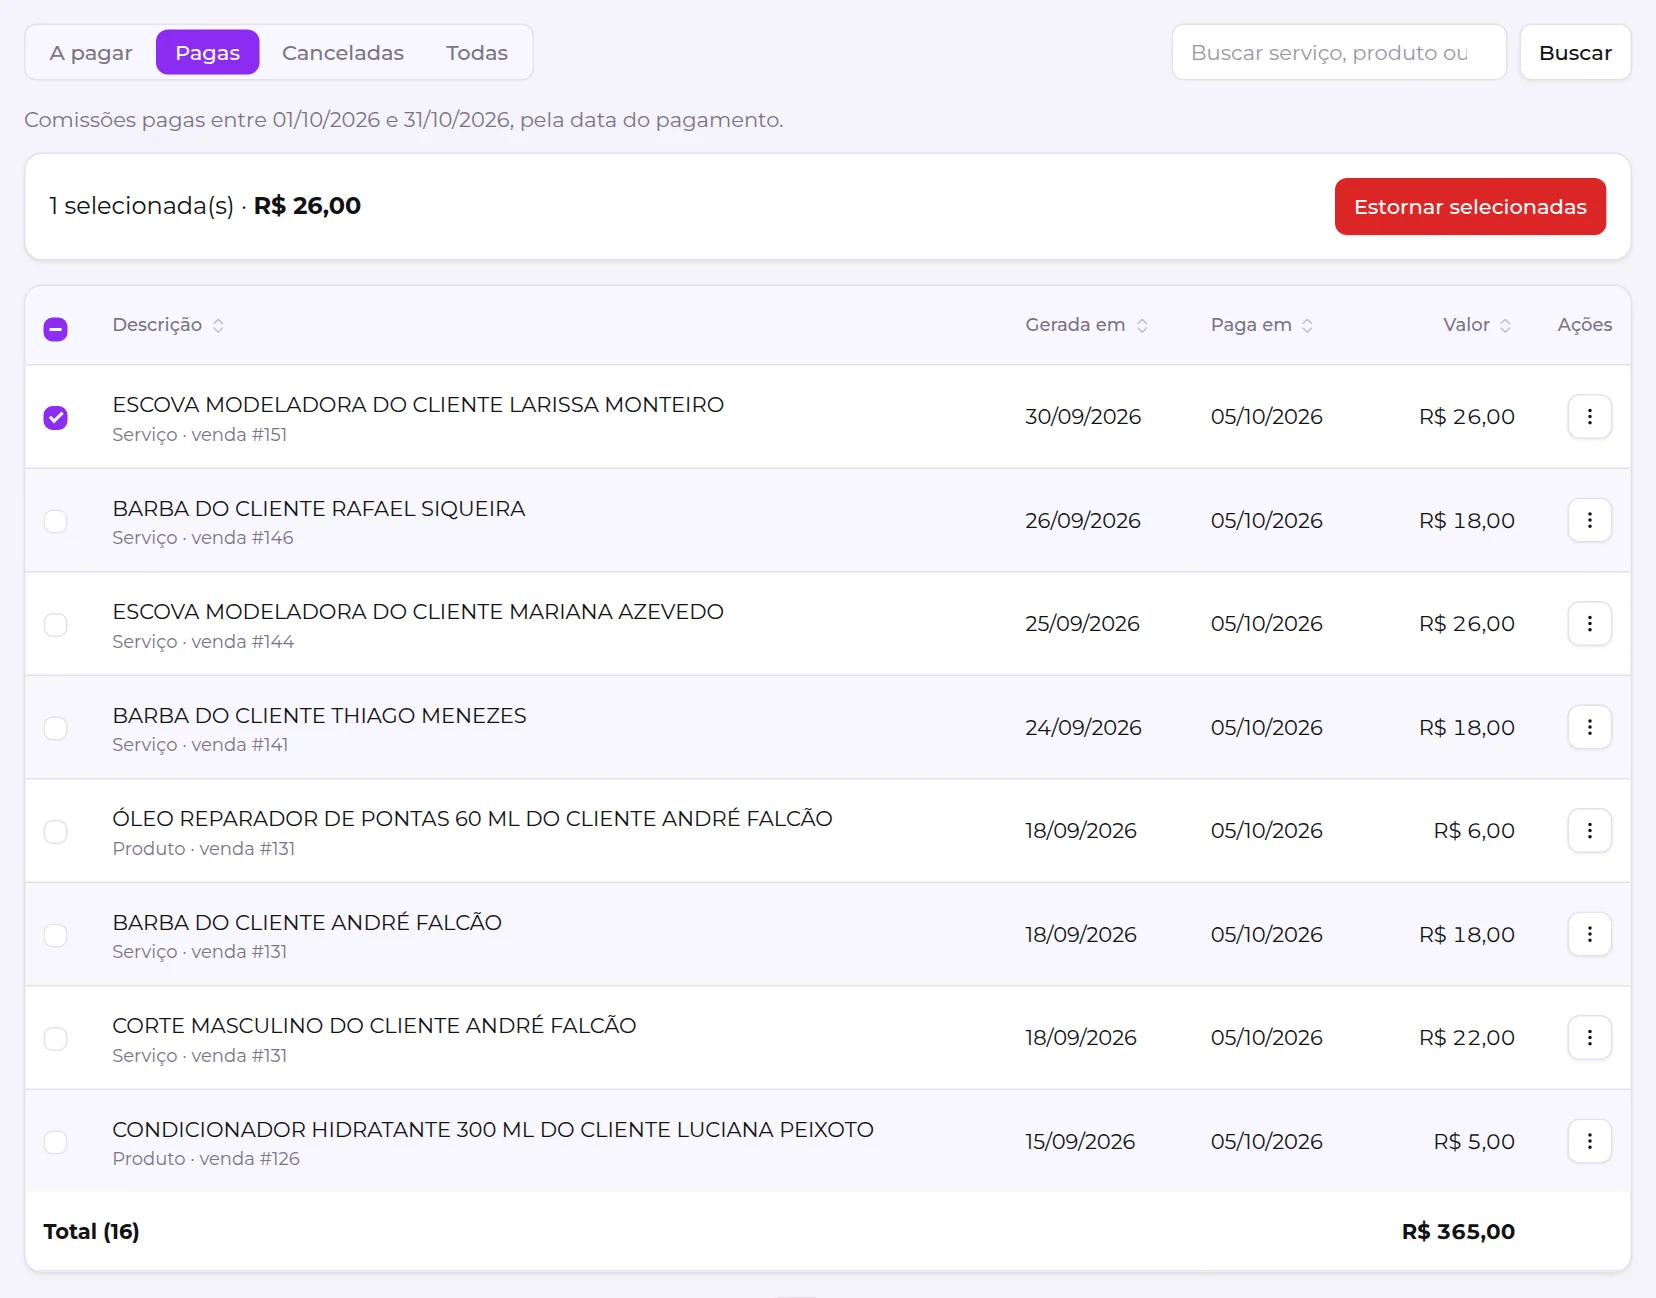
Task: Click the selected R$ 26,00 summary amount
Action: pos(307,206)
